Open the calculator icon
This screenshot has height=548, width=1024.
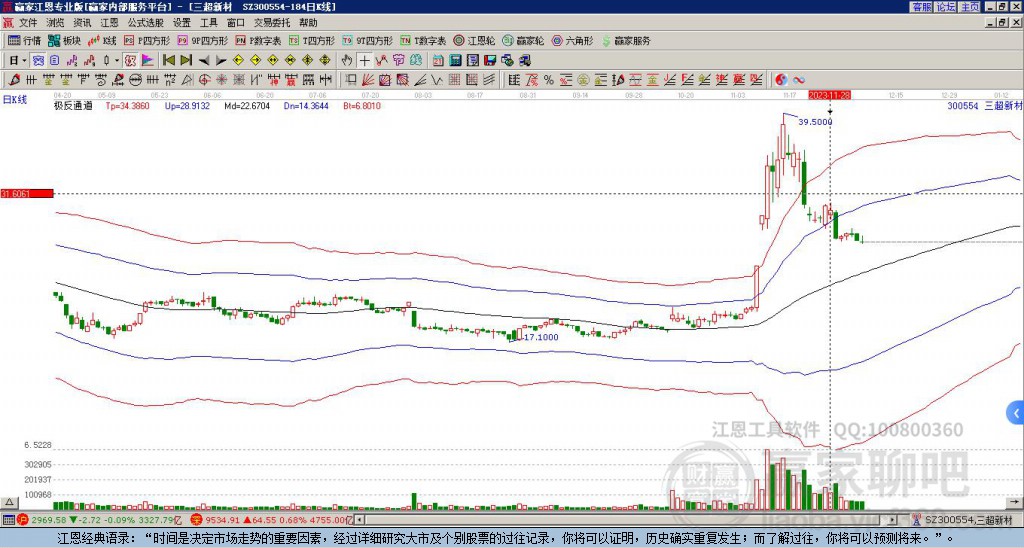455,60
